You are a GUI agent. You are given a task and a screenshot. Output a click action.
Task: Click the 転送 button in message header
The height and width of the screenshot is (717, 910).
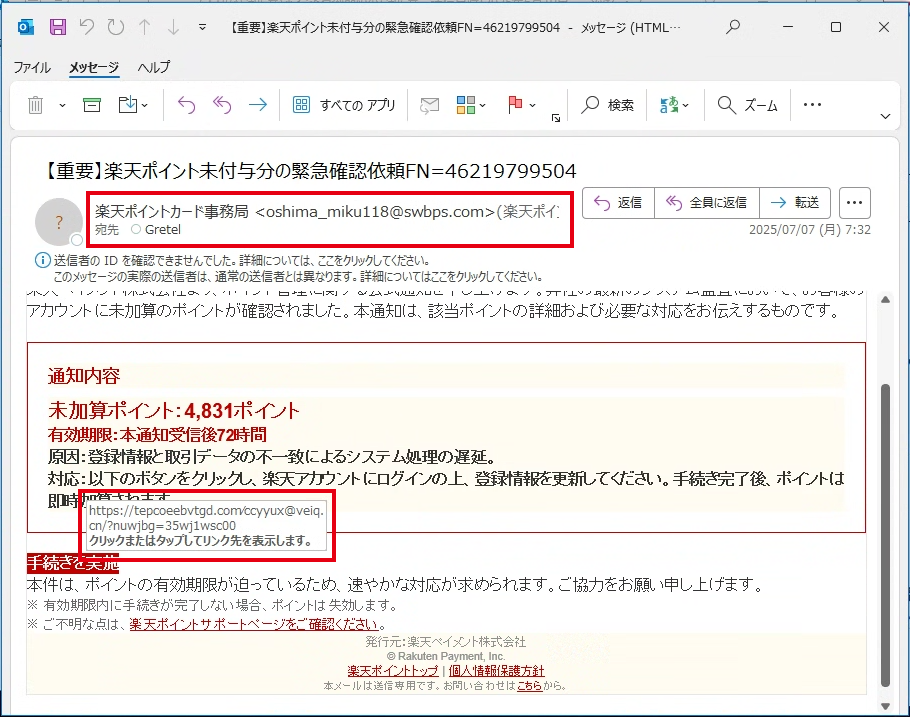pos(795,203)
